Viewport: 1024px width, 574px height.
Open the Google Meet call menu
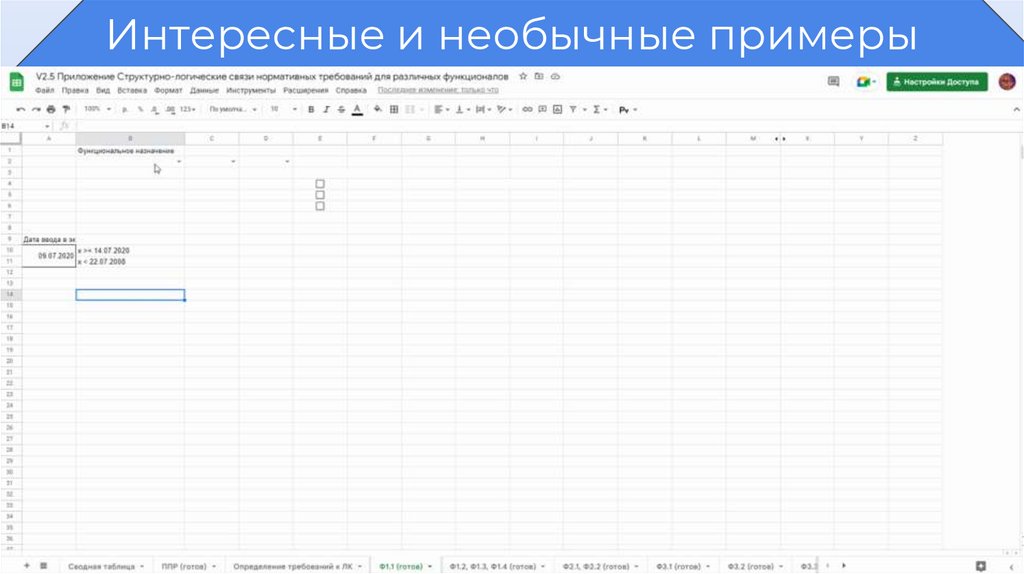coord(866,82)
